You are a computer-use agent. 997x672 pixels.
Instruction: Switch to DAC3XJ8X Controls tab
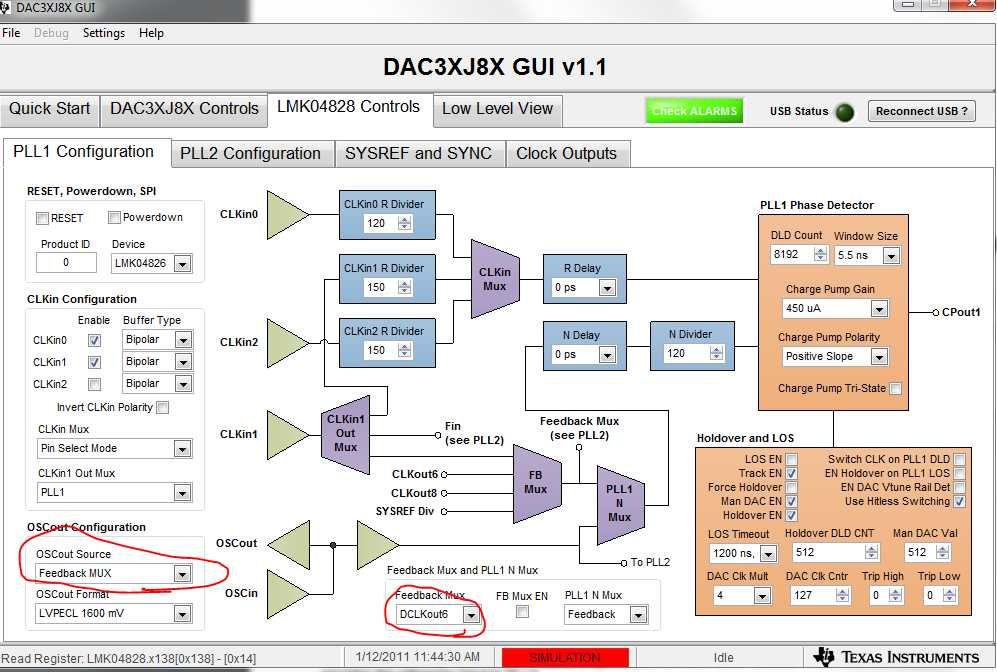[x=184, y=109]
